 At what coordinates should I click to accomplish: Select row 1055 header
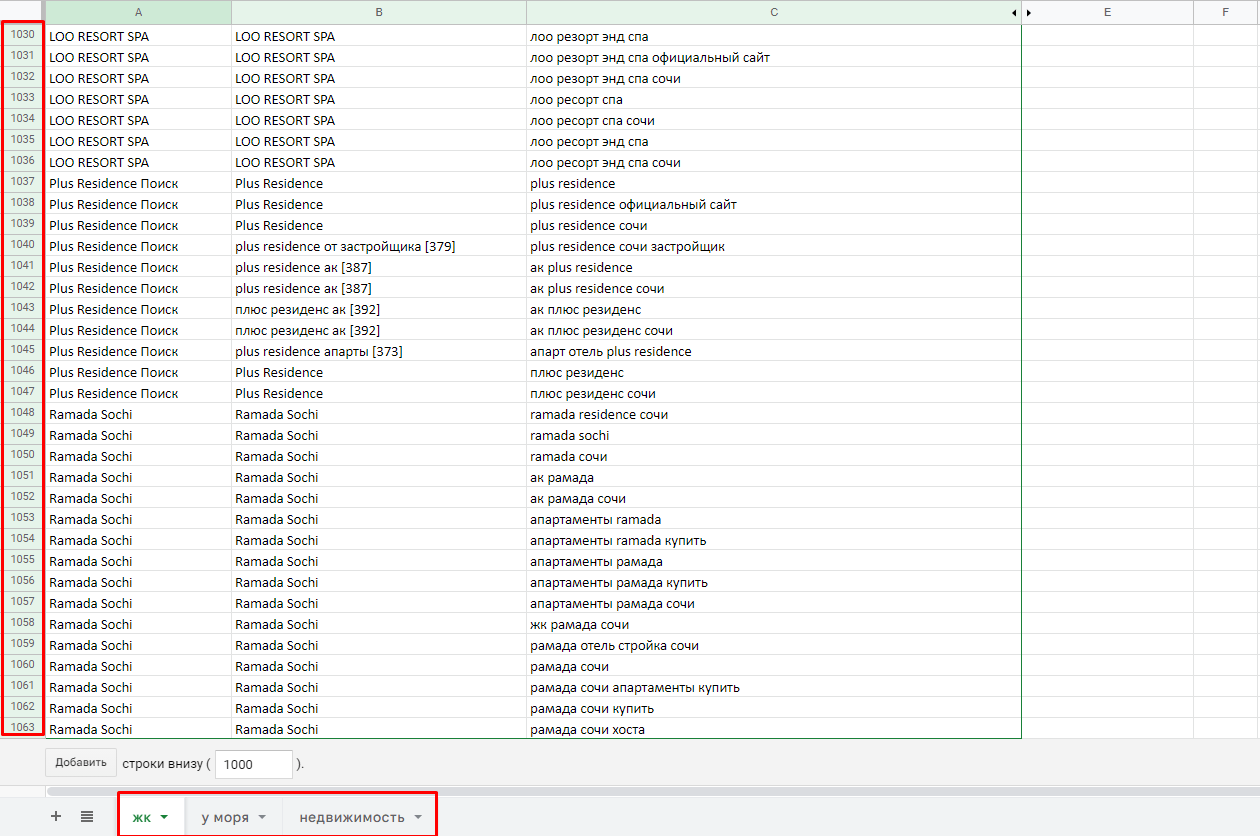23,560
